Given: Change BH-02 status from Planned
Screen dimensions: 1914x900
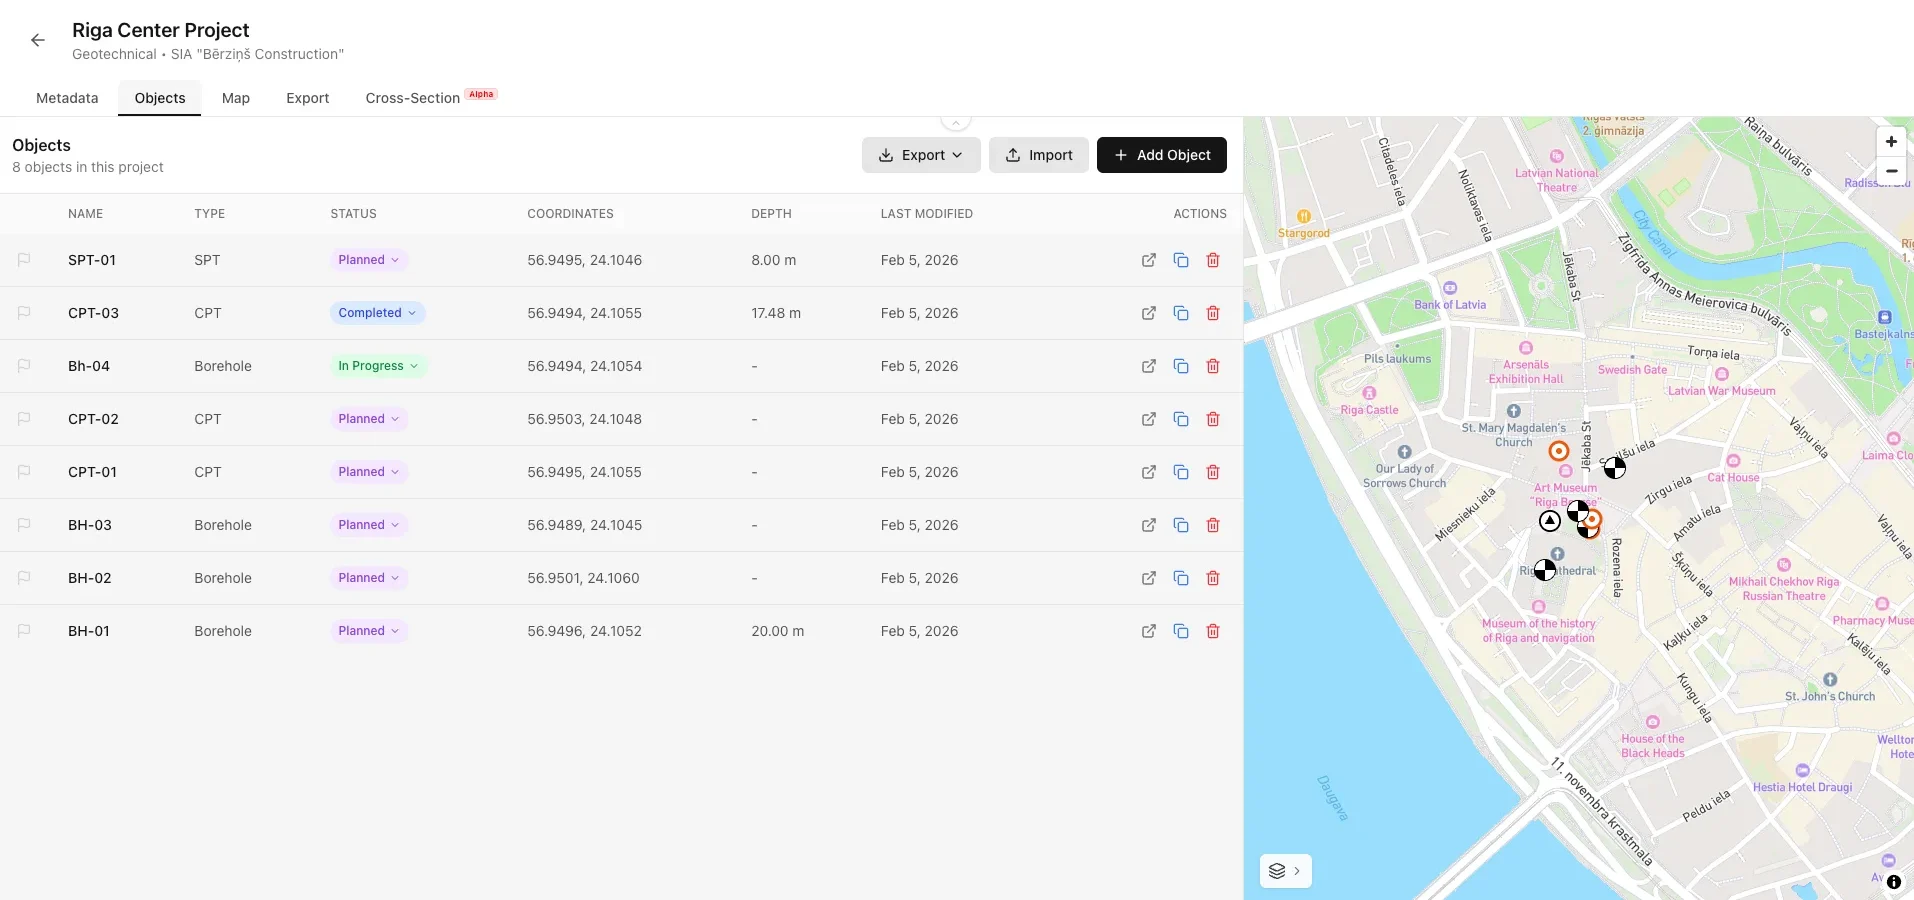Looking at the screenshot, I should (369, 578).
